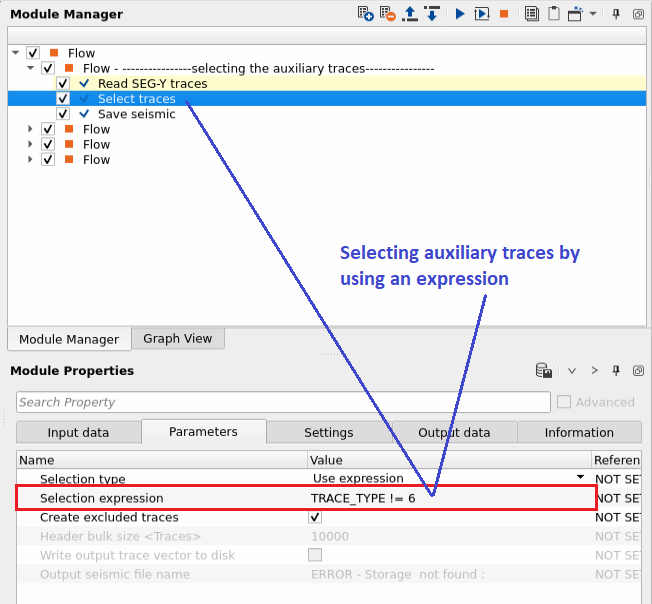
Task: Click the orange Stop square icon
Action: coord(504,14)
